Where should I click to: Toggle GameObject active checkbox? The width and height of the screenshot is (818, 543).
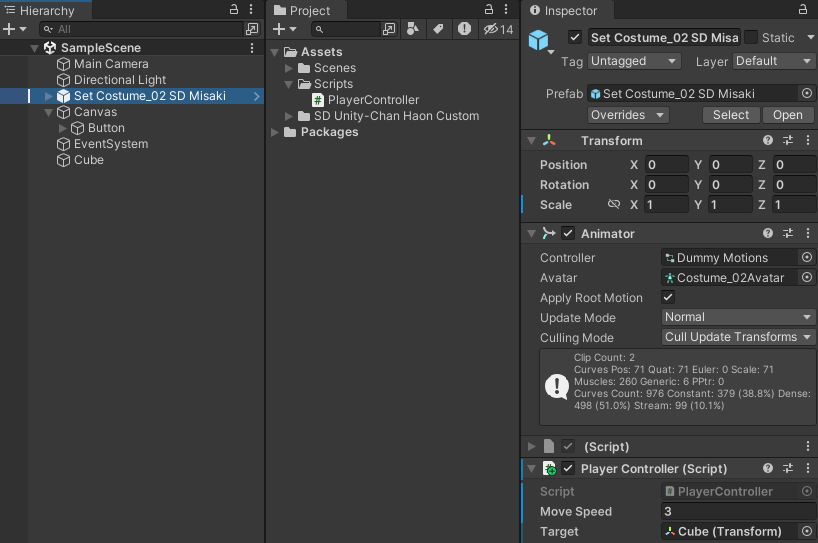pyautogui.click(x=575, y=38)
